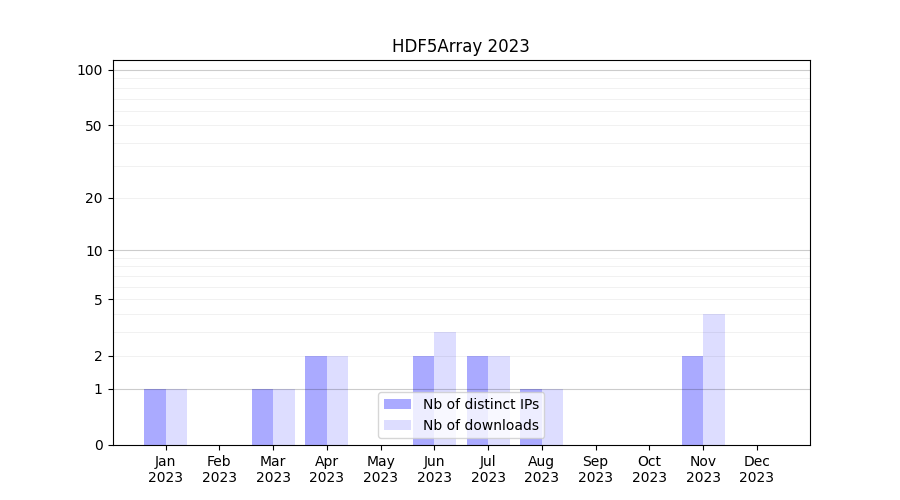Click the 20 tick on y-axis

pos(94,198)
